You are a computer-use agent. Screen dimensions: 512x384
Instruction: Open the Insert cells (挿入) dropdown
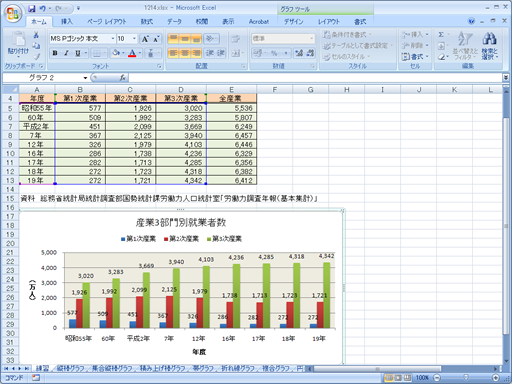415,35
